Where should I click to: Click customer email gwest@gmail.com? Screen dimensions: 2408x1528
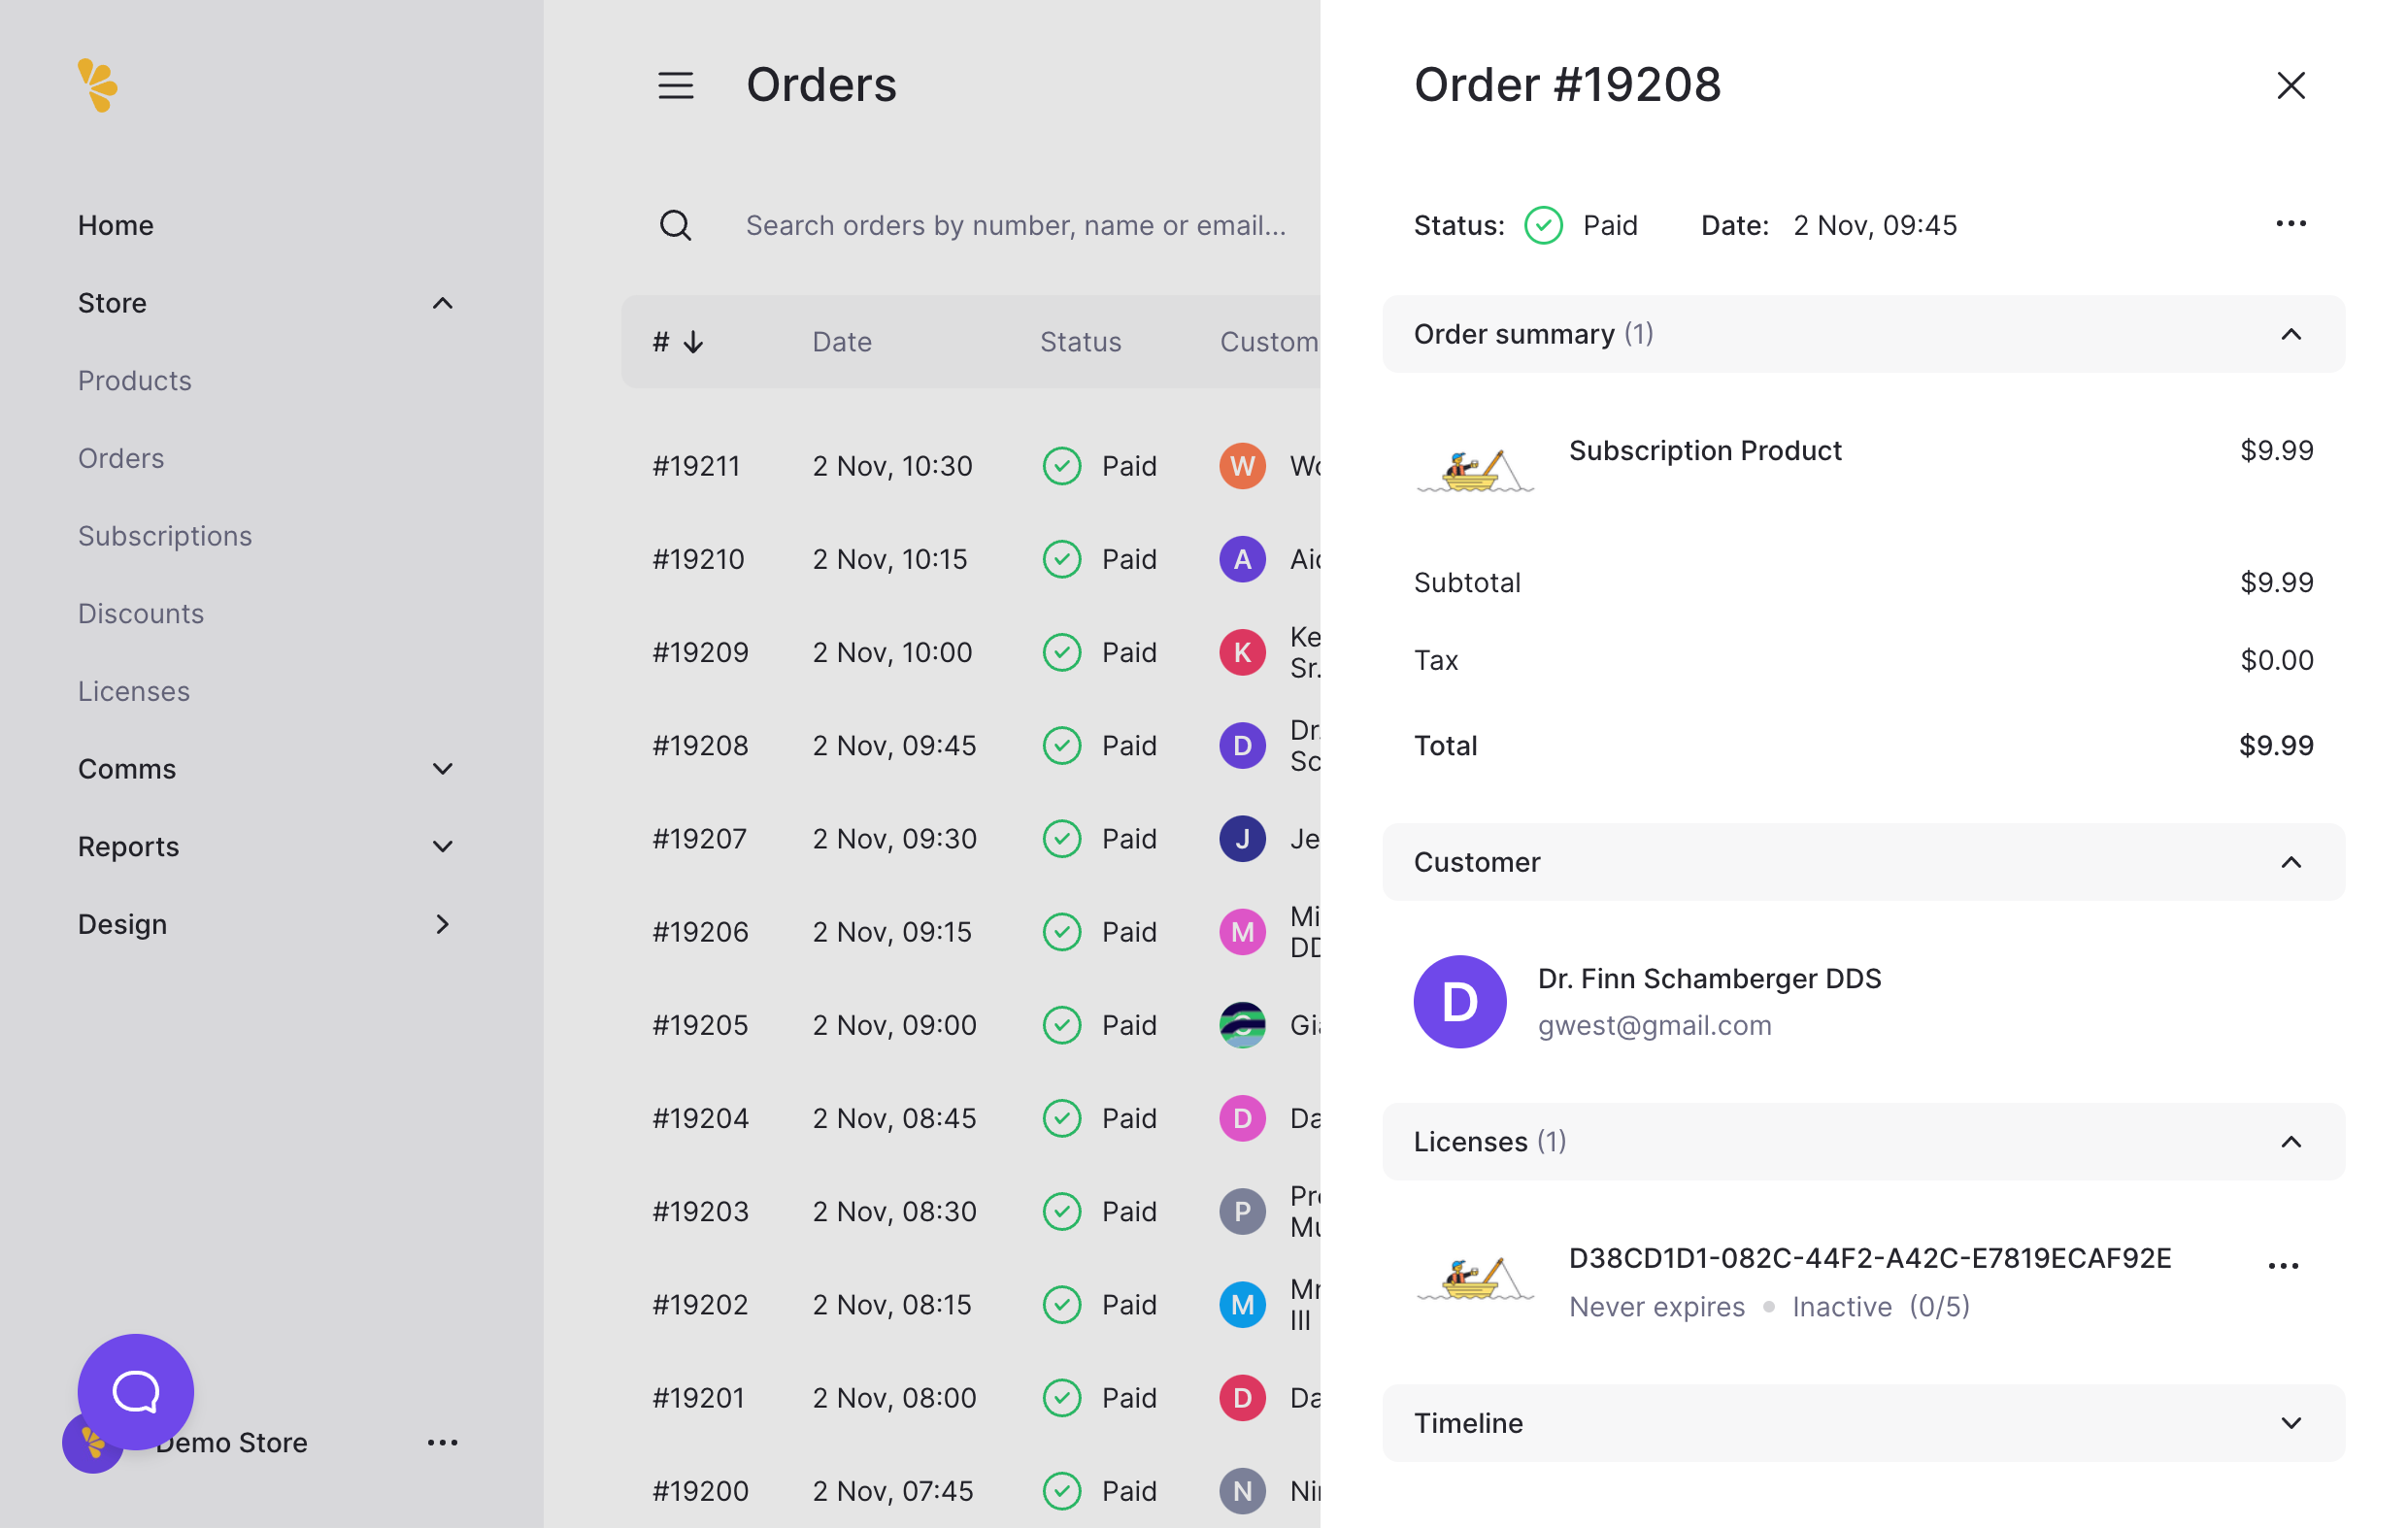tap(1654, 1025)
